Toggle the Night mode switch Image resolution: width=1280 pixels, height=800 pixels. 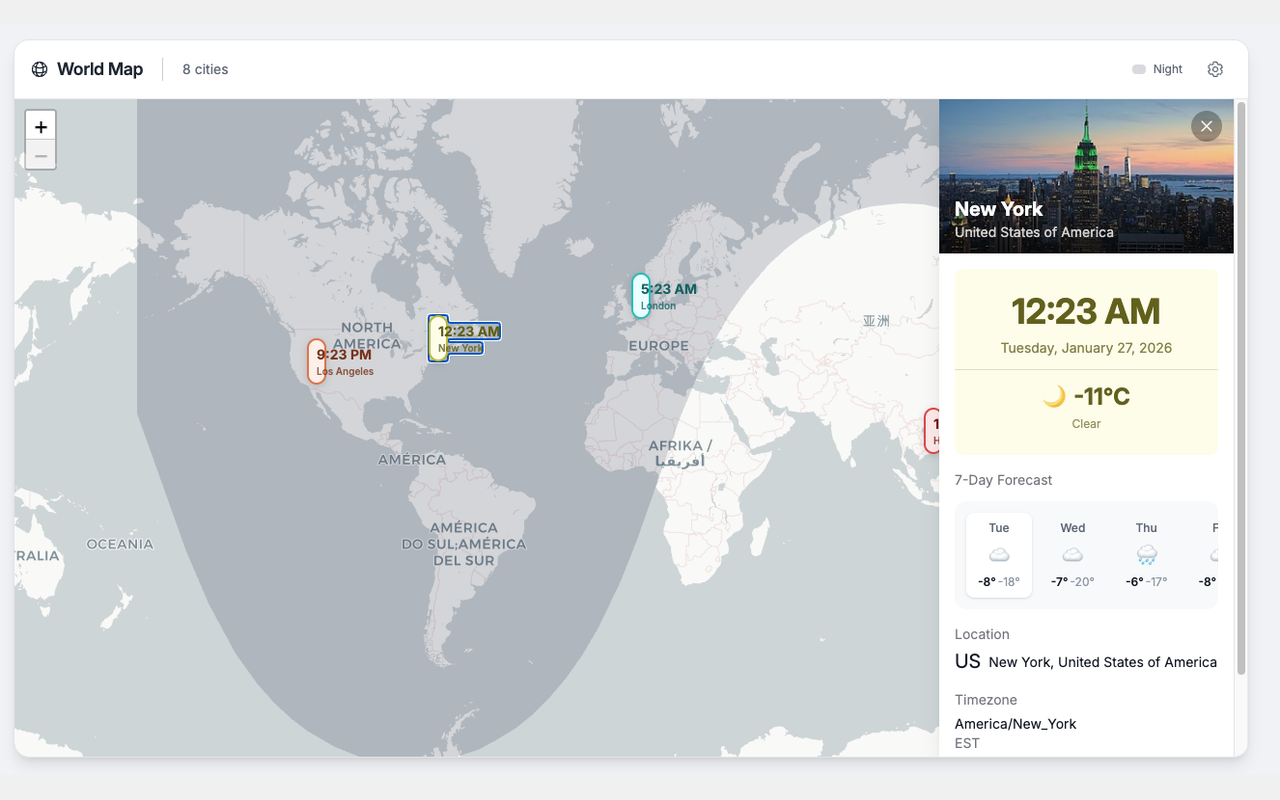pos(1139,69)
